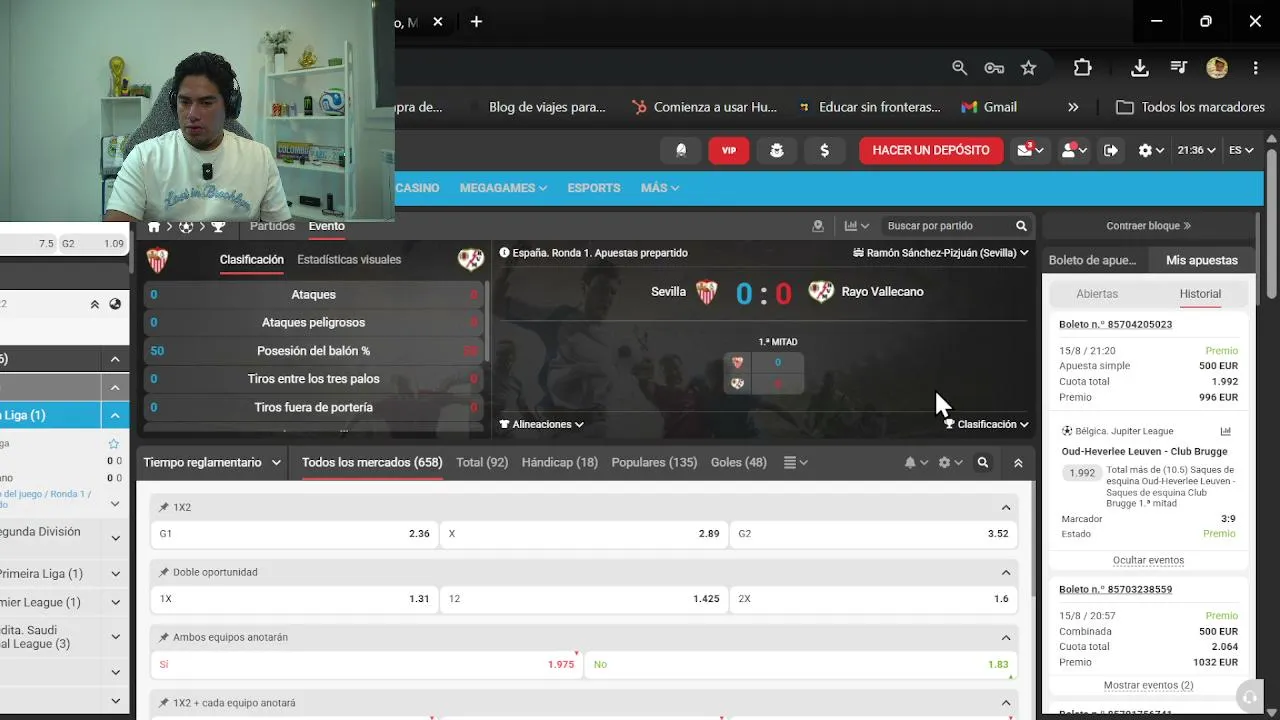The width and height of the screenshot is (1280, 720).
Task: Open the MEGAGAMES dropdown menu
Action: click(x=503, y=188)
